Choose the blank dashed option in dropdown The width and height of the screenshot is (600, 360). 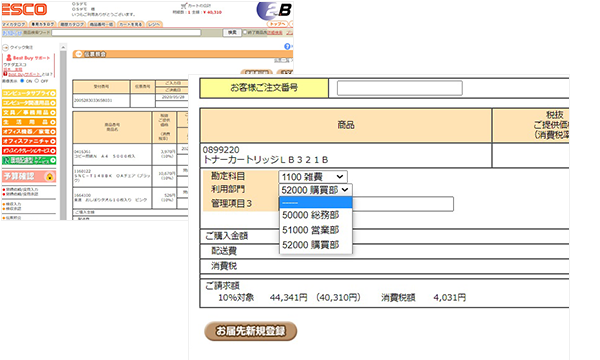click(316, 202)
